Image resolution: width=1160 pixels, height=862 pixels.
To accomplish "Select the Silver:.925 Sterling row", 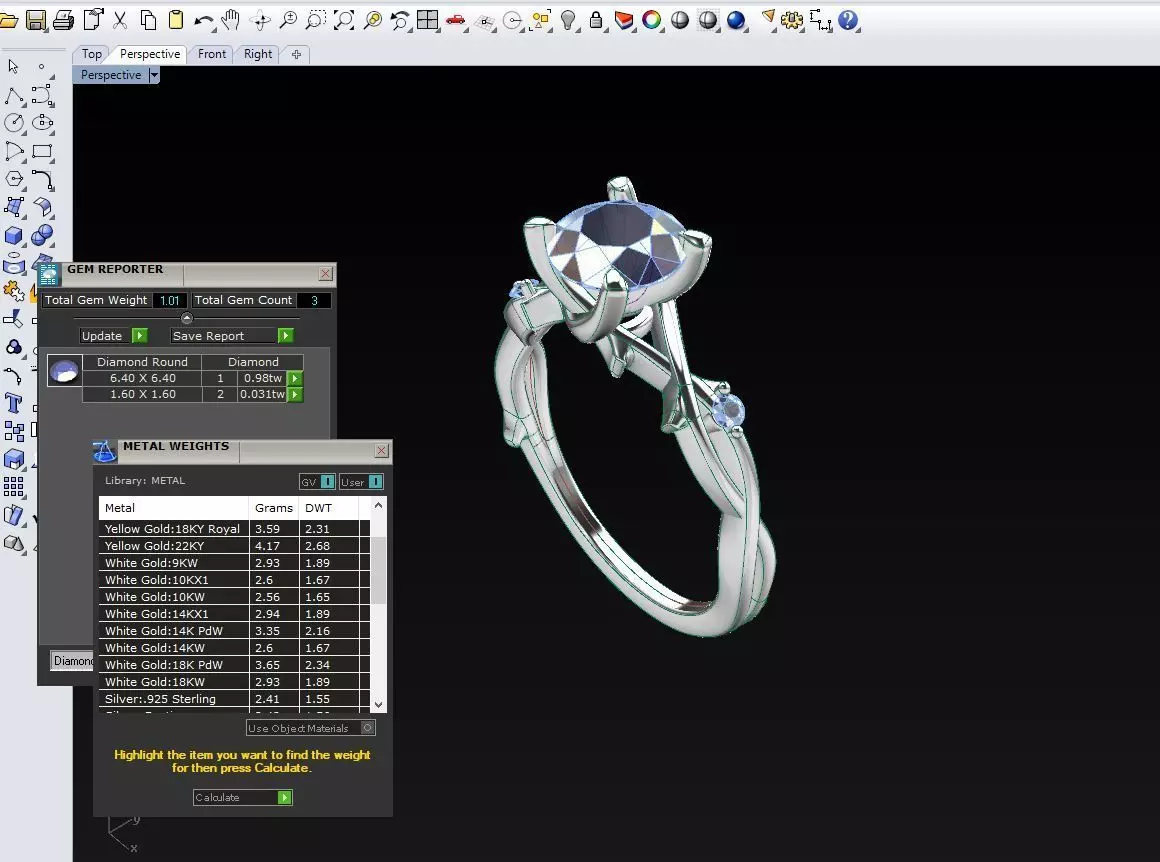I will [x=234, y=699].
